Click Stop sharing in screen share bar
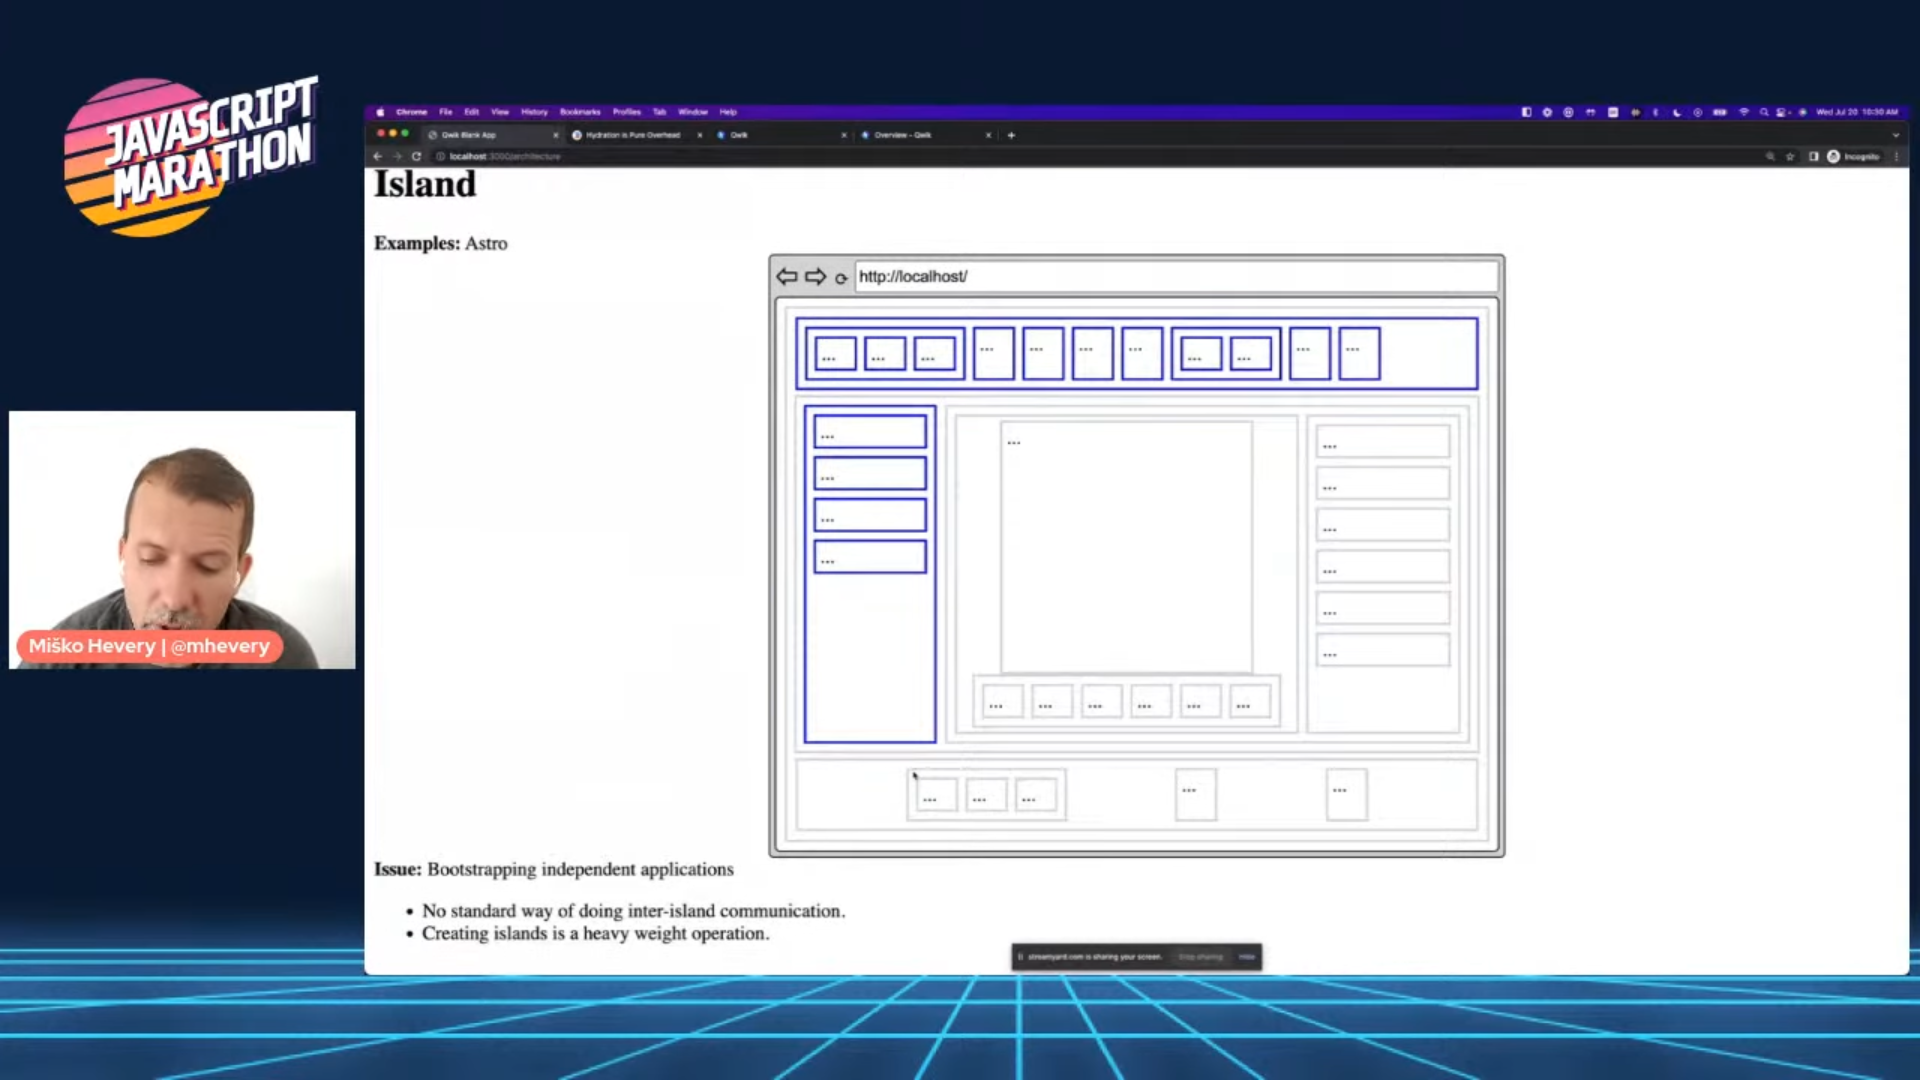The image size is (1920, 1080). (x=1200, y=957)
